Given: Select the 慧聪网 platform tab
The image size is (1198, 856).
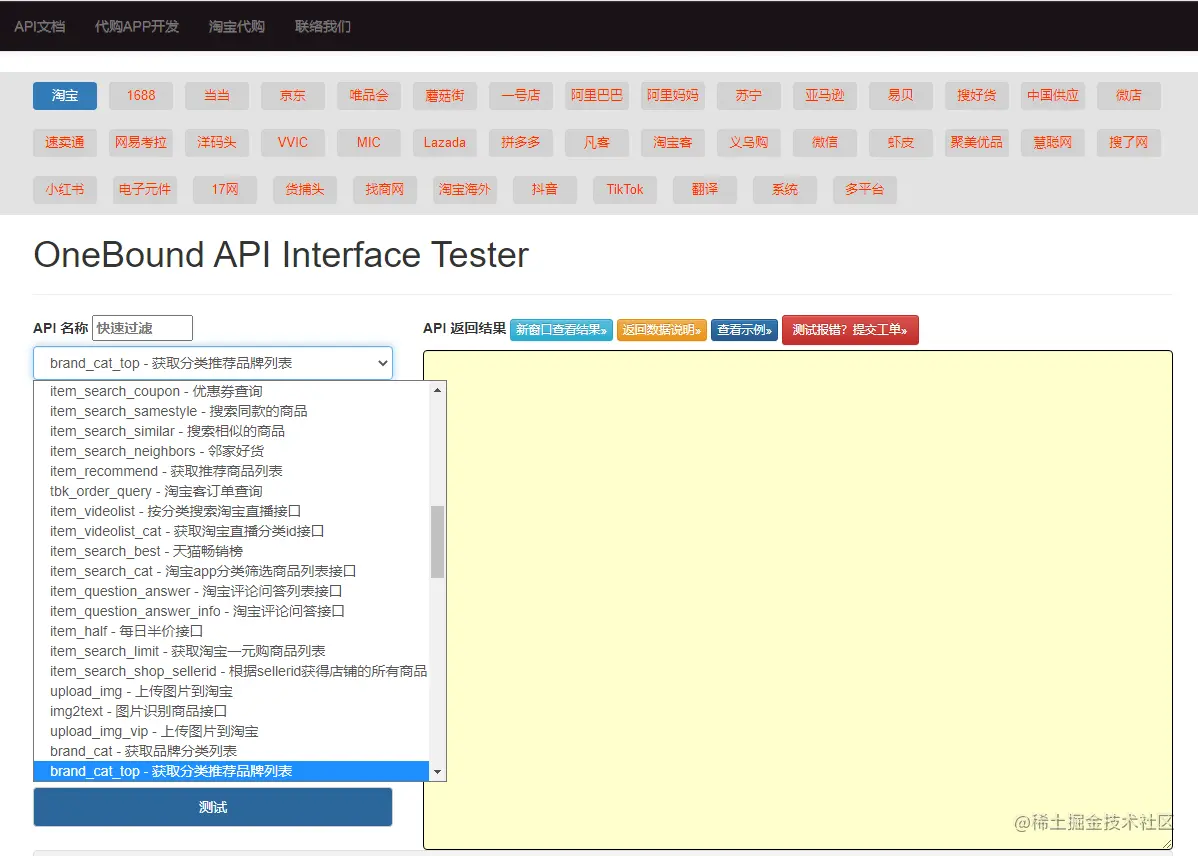Looking at the screenshot, I should tap(1053, 143).
